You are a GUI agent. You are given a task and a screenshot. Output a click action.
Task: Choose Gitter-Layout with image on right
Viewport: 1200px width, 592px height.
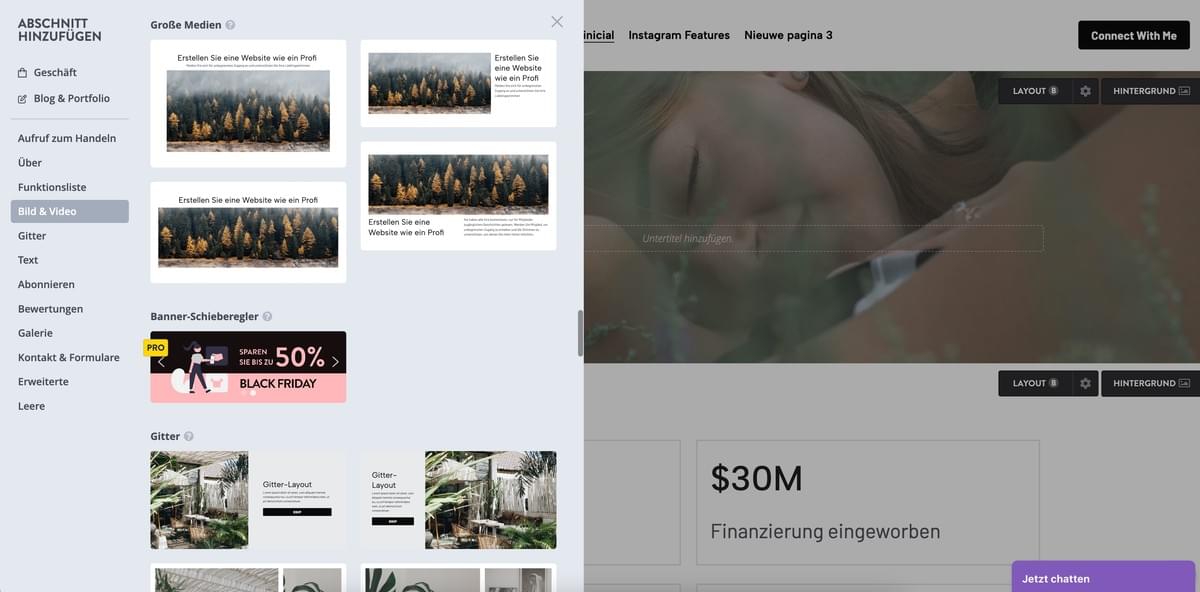click(x=458, y=500)
